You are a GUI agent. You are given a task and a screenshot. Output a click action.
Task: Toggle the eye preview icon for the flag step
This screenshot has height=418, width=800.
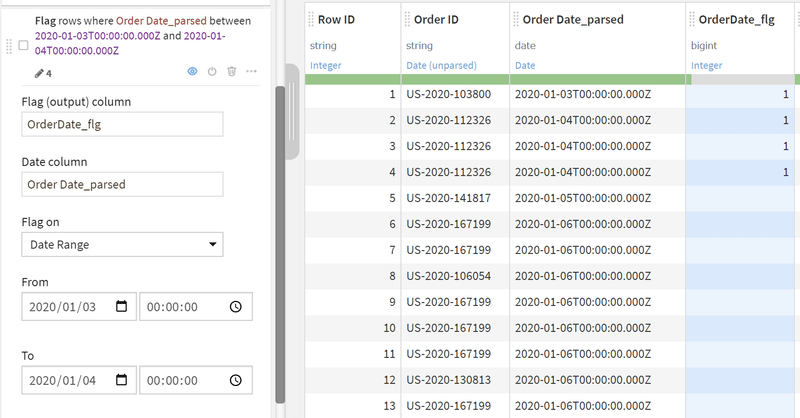coord(192,71)
